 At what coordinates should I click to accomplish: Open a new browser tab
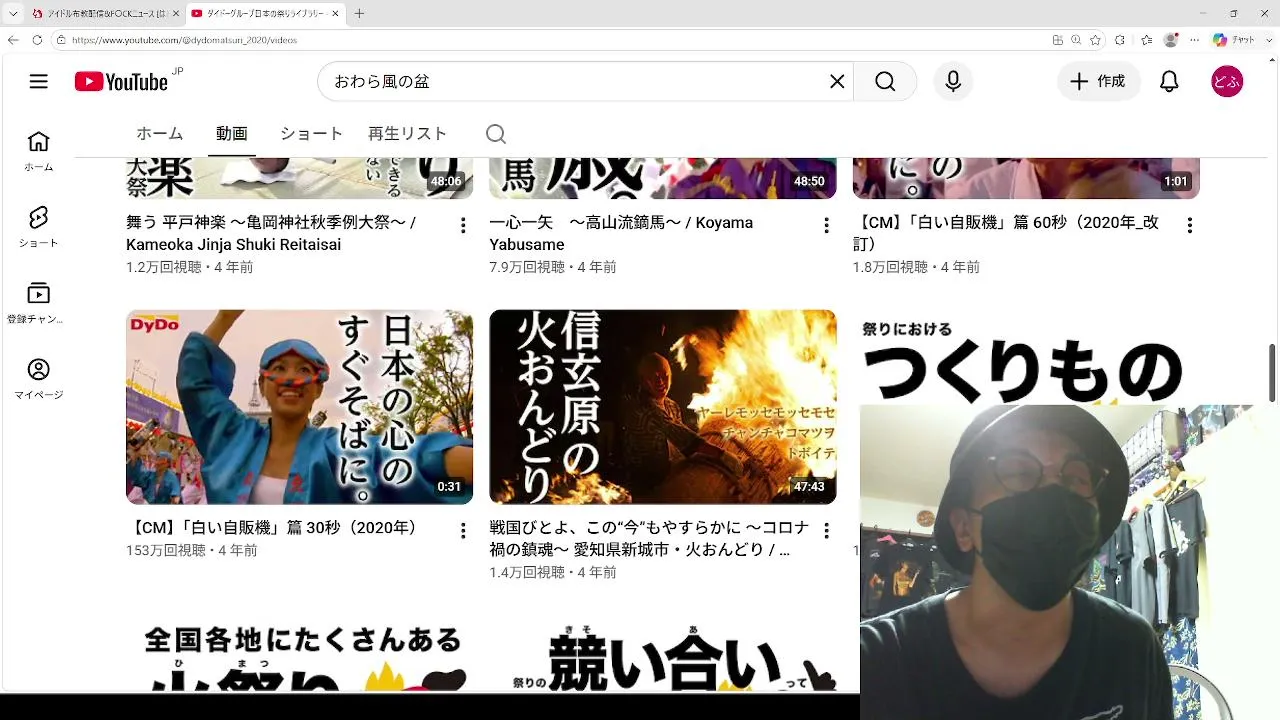(359, 13)
